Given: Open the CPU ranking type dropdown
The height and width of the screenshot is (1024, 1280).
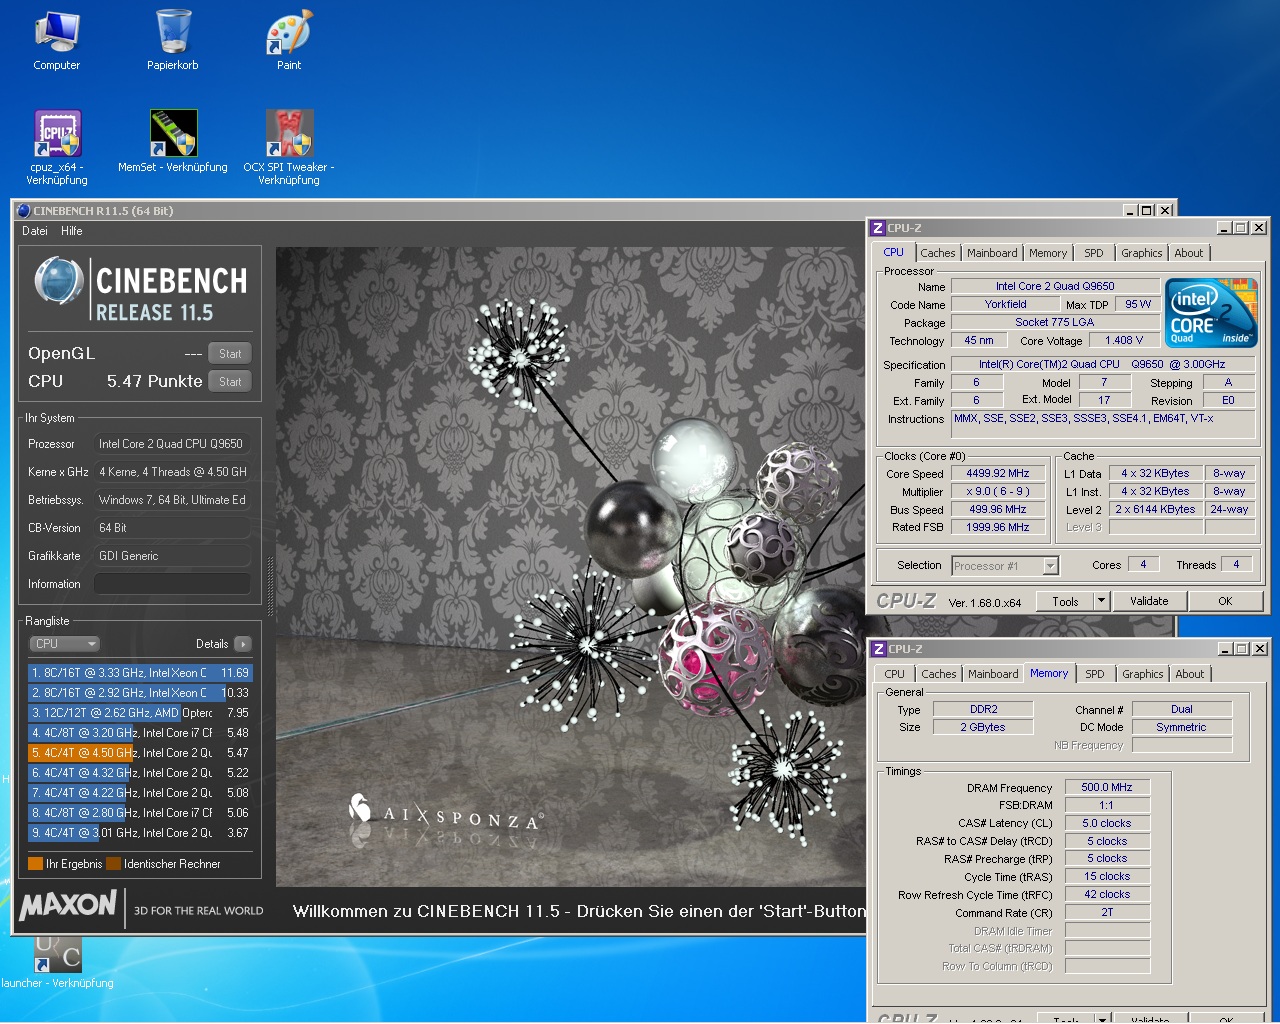Looking at the screenshot, I should pyautogui.click(x=64, y=644).
